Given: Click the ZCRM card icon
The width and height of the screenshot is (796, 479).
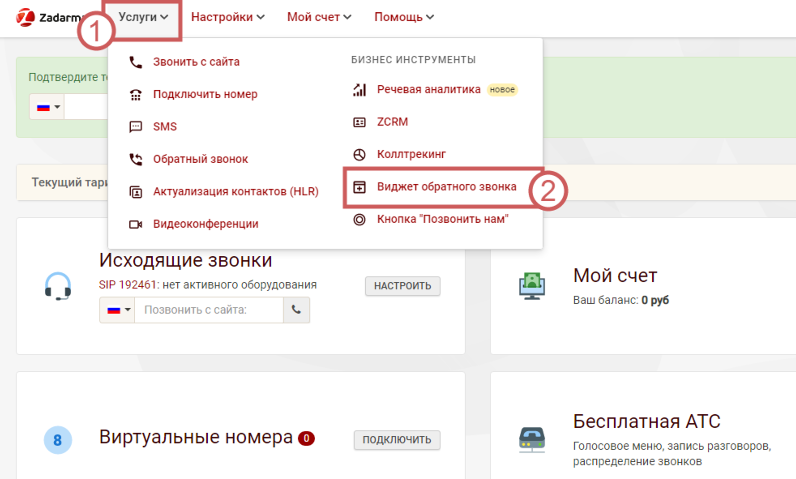Looking at the screenshot, I should pos(360,122).
